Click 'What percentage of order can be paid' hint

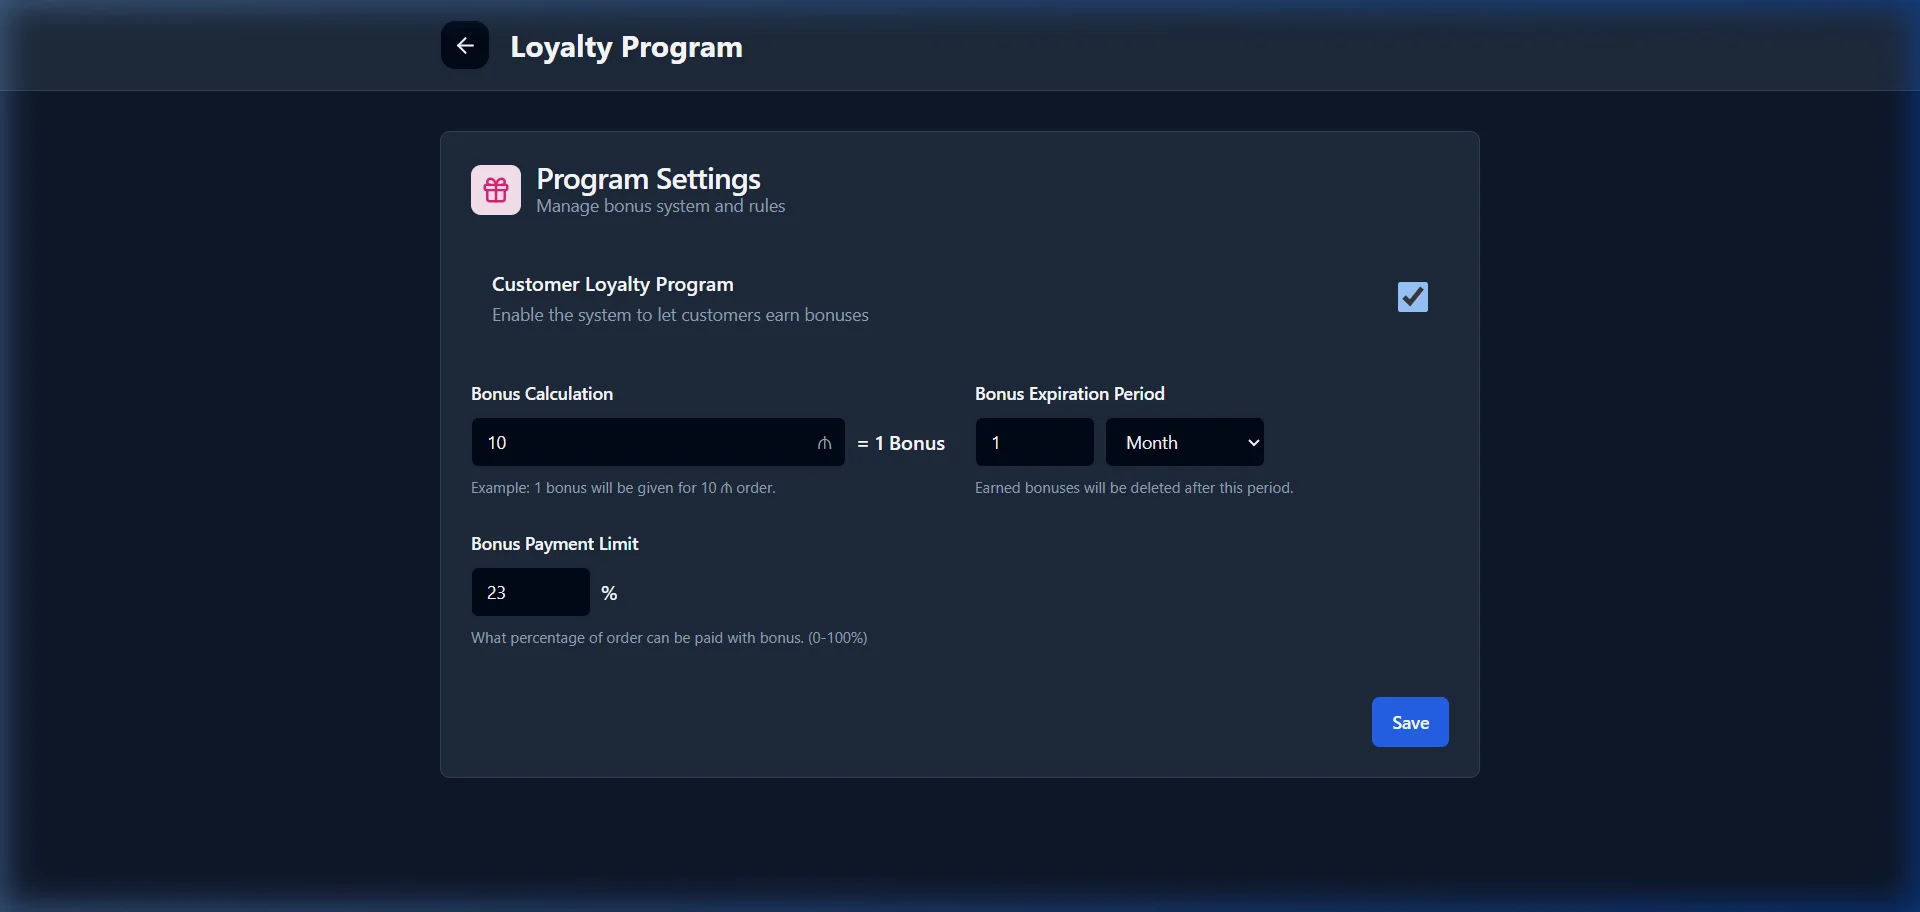click(669, 638)
